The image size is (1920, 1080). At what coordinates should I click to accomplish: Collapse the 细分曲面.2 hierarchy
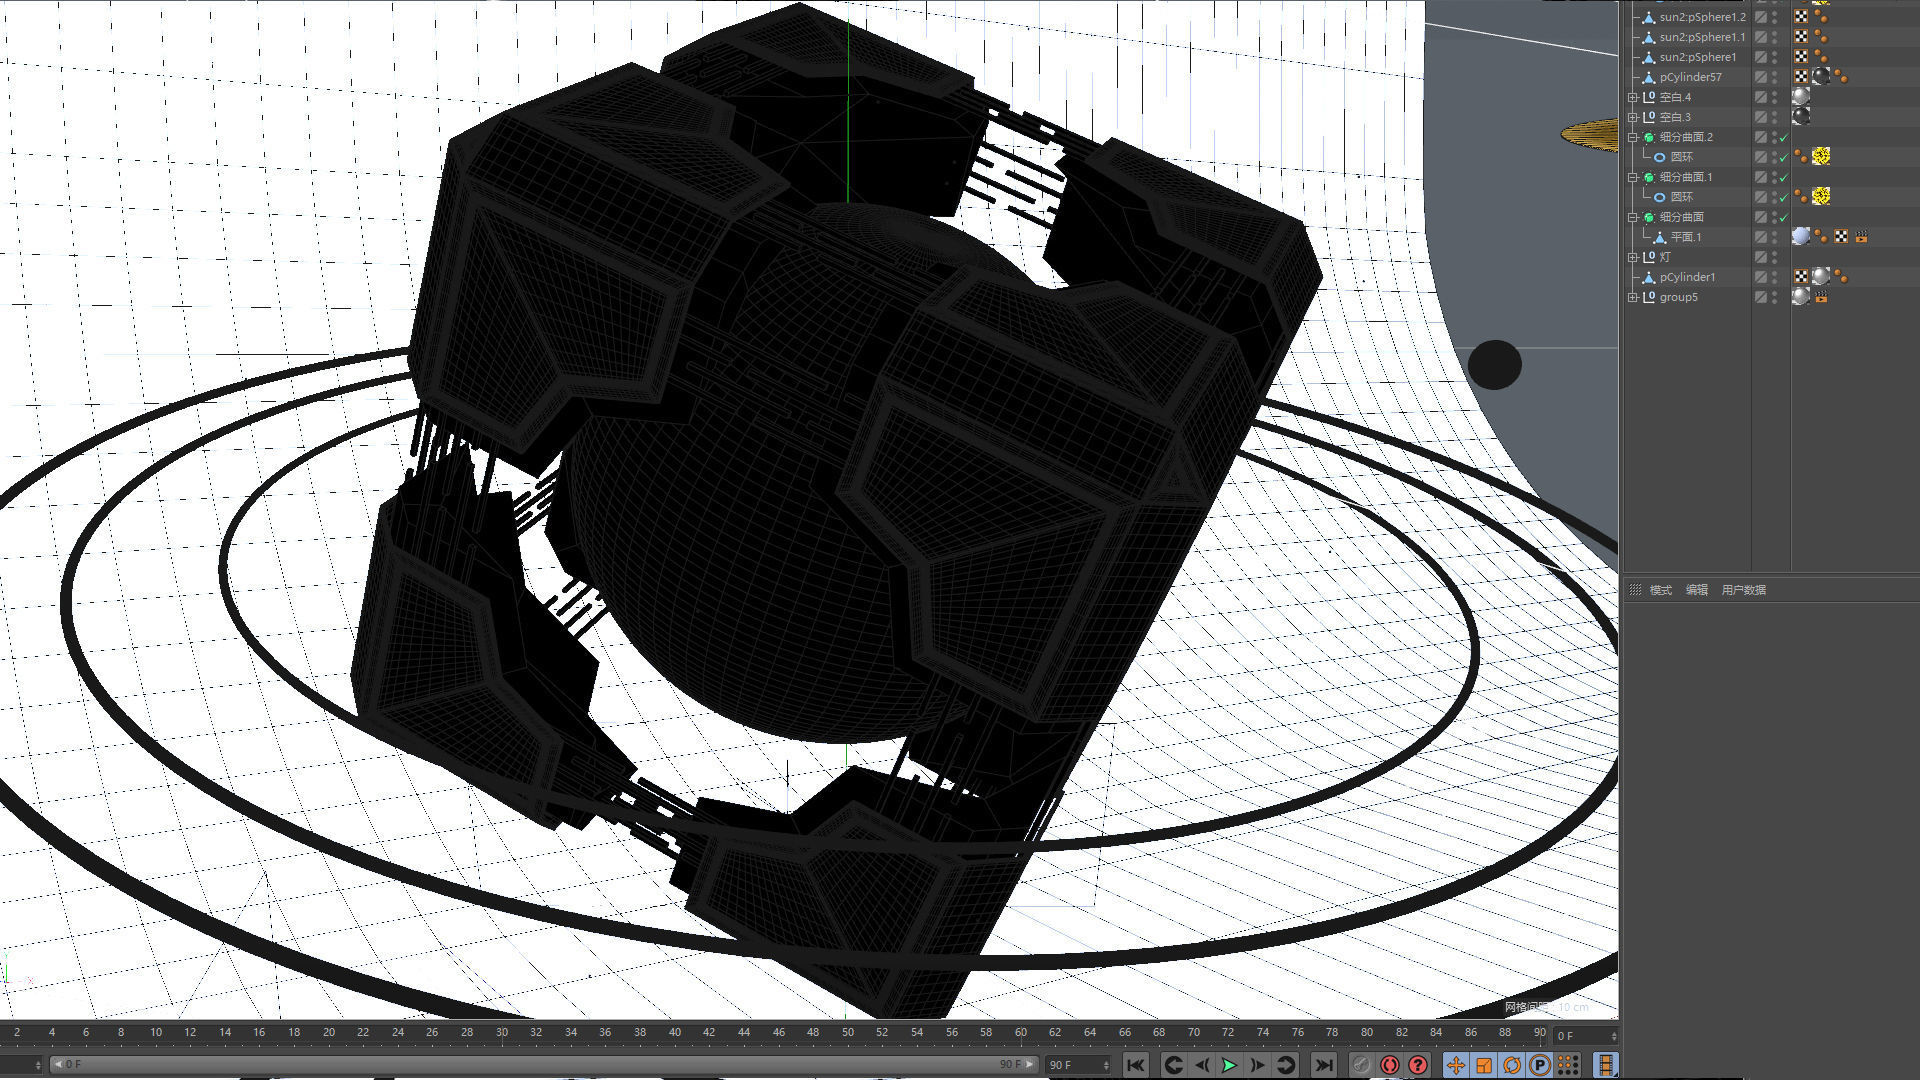(1632, 137)
